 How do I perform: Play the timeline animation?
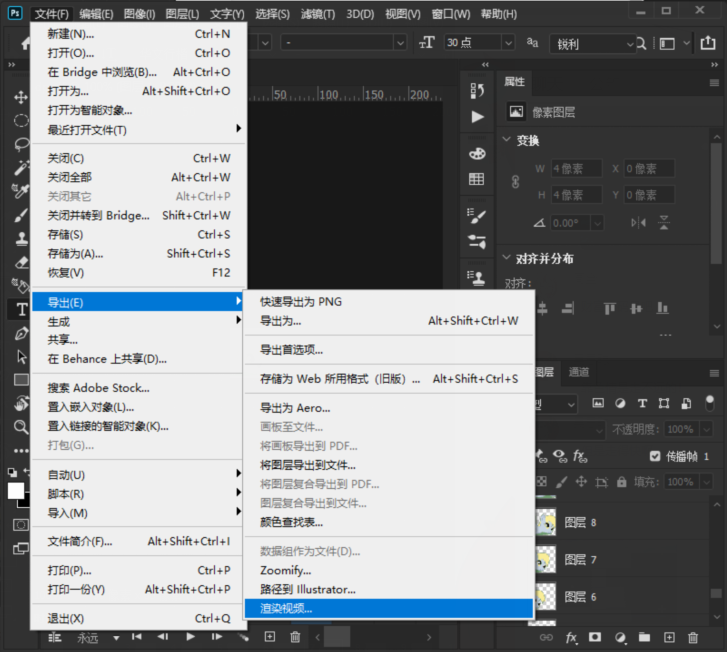190,637
